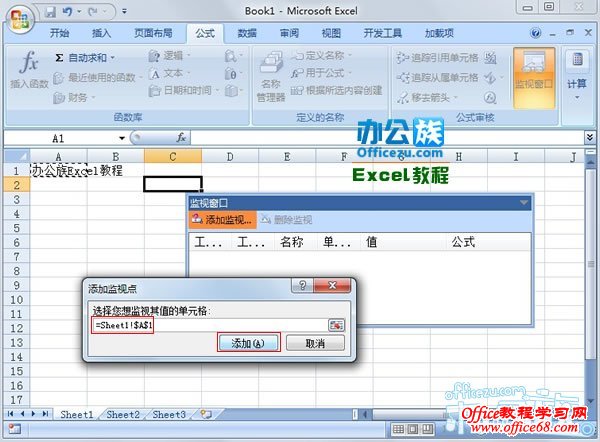Open the Insert Function fx ribbon button
The width and height of the screenshot is (600, 442).
tap(29, 70)
